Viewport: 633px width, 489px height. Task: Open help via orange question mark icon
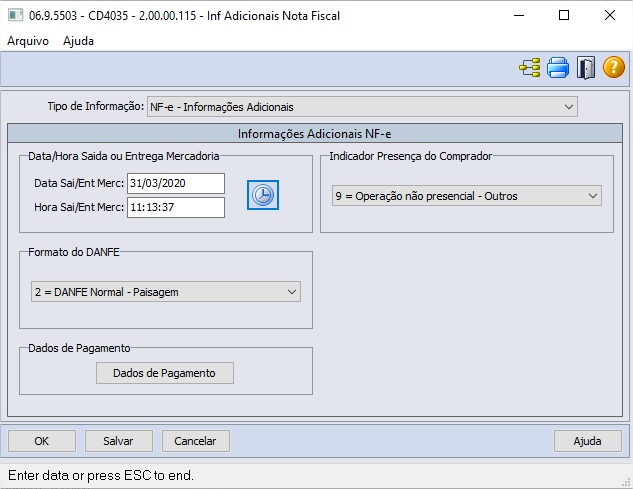coord(614,67)
